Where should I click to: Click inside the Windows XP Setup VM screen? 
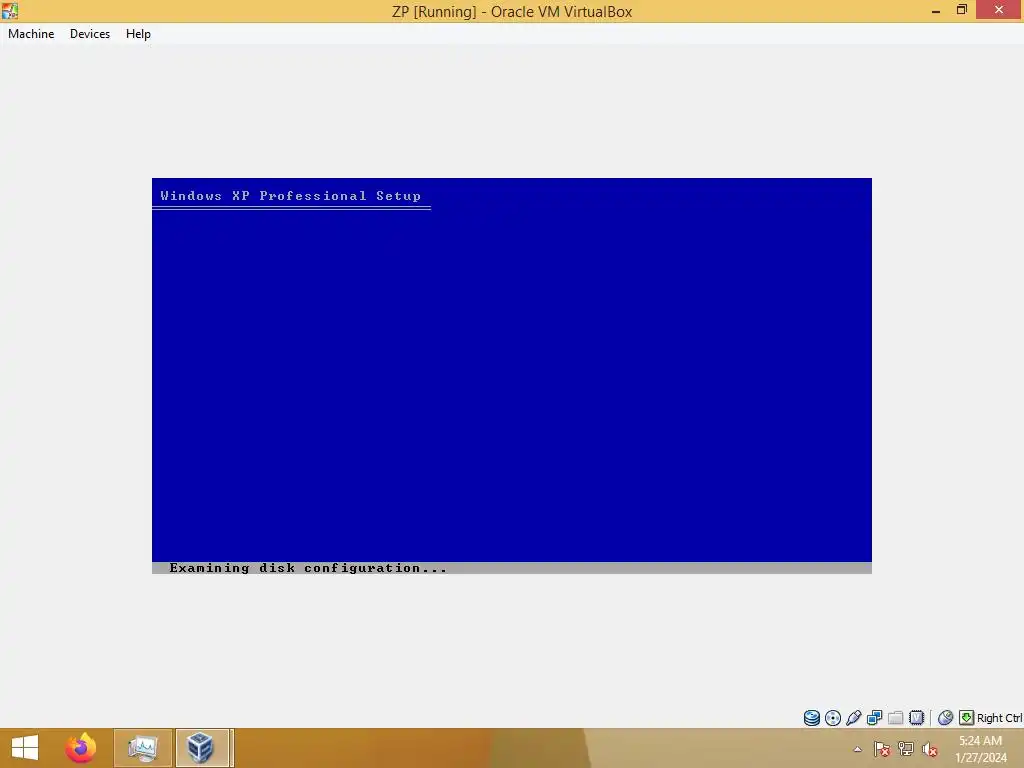pos(511,376)
